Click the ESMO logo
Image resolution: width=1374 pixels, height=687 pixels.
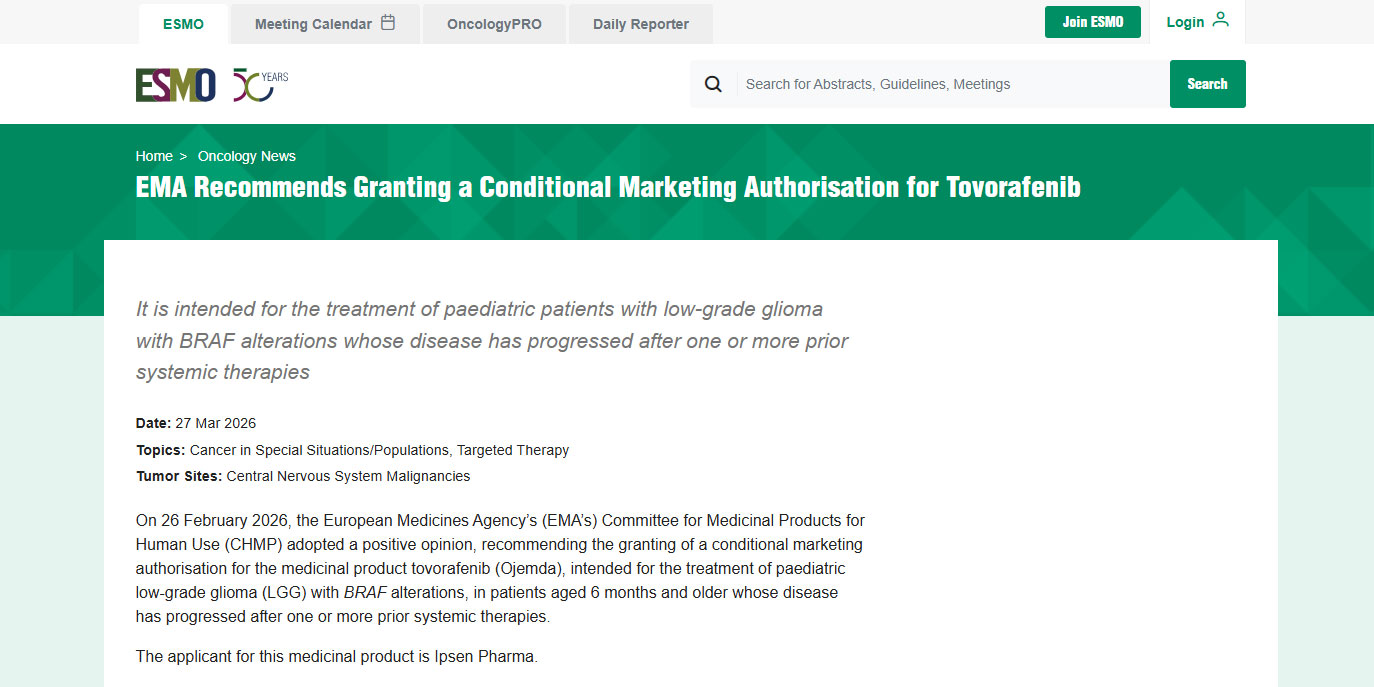point(176,85)
